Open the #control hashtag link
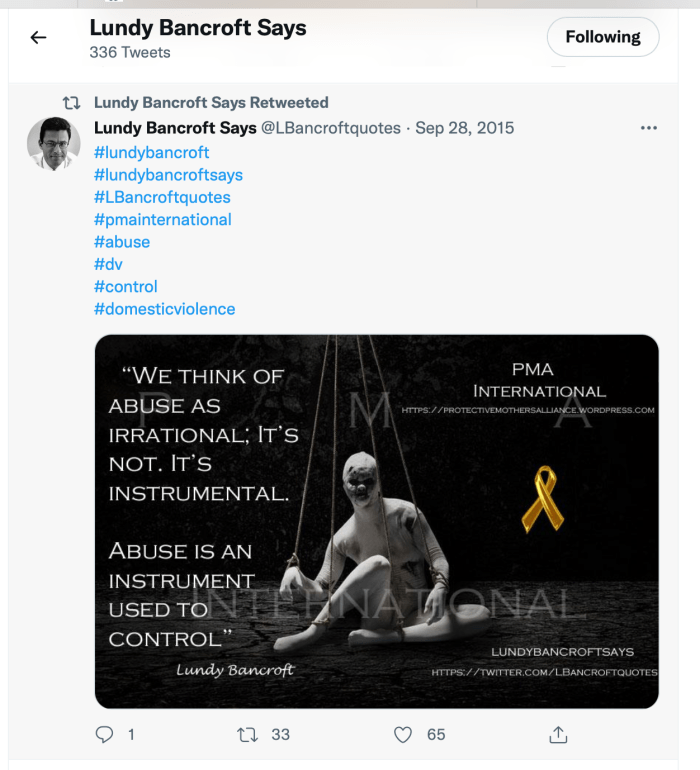This screenshot has width=700, height=770. point(126,287)
